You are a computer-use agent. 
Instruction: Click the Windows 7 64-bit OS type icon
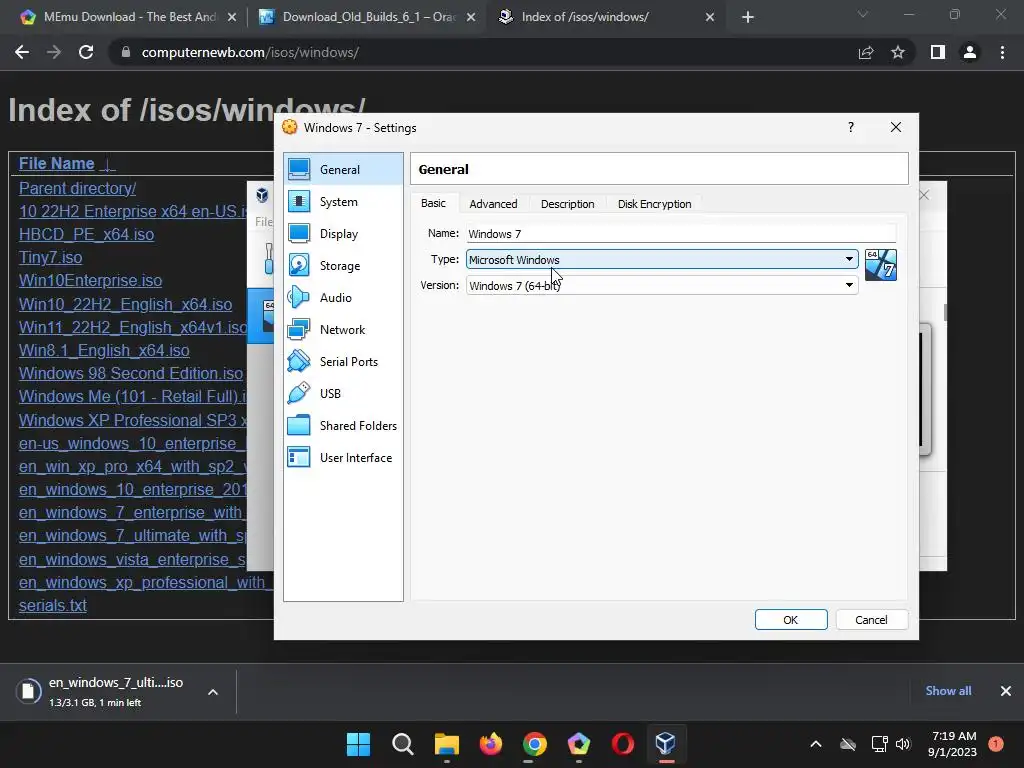tap(880, 264)
